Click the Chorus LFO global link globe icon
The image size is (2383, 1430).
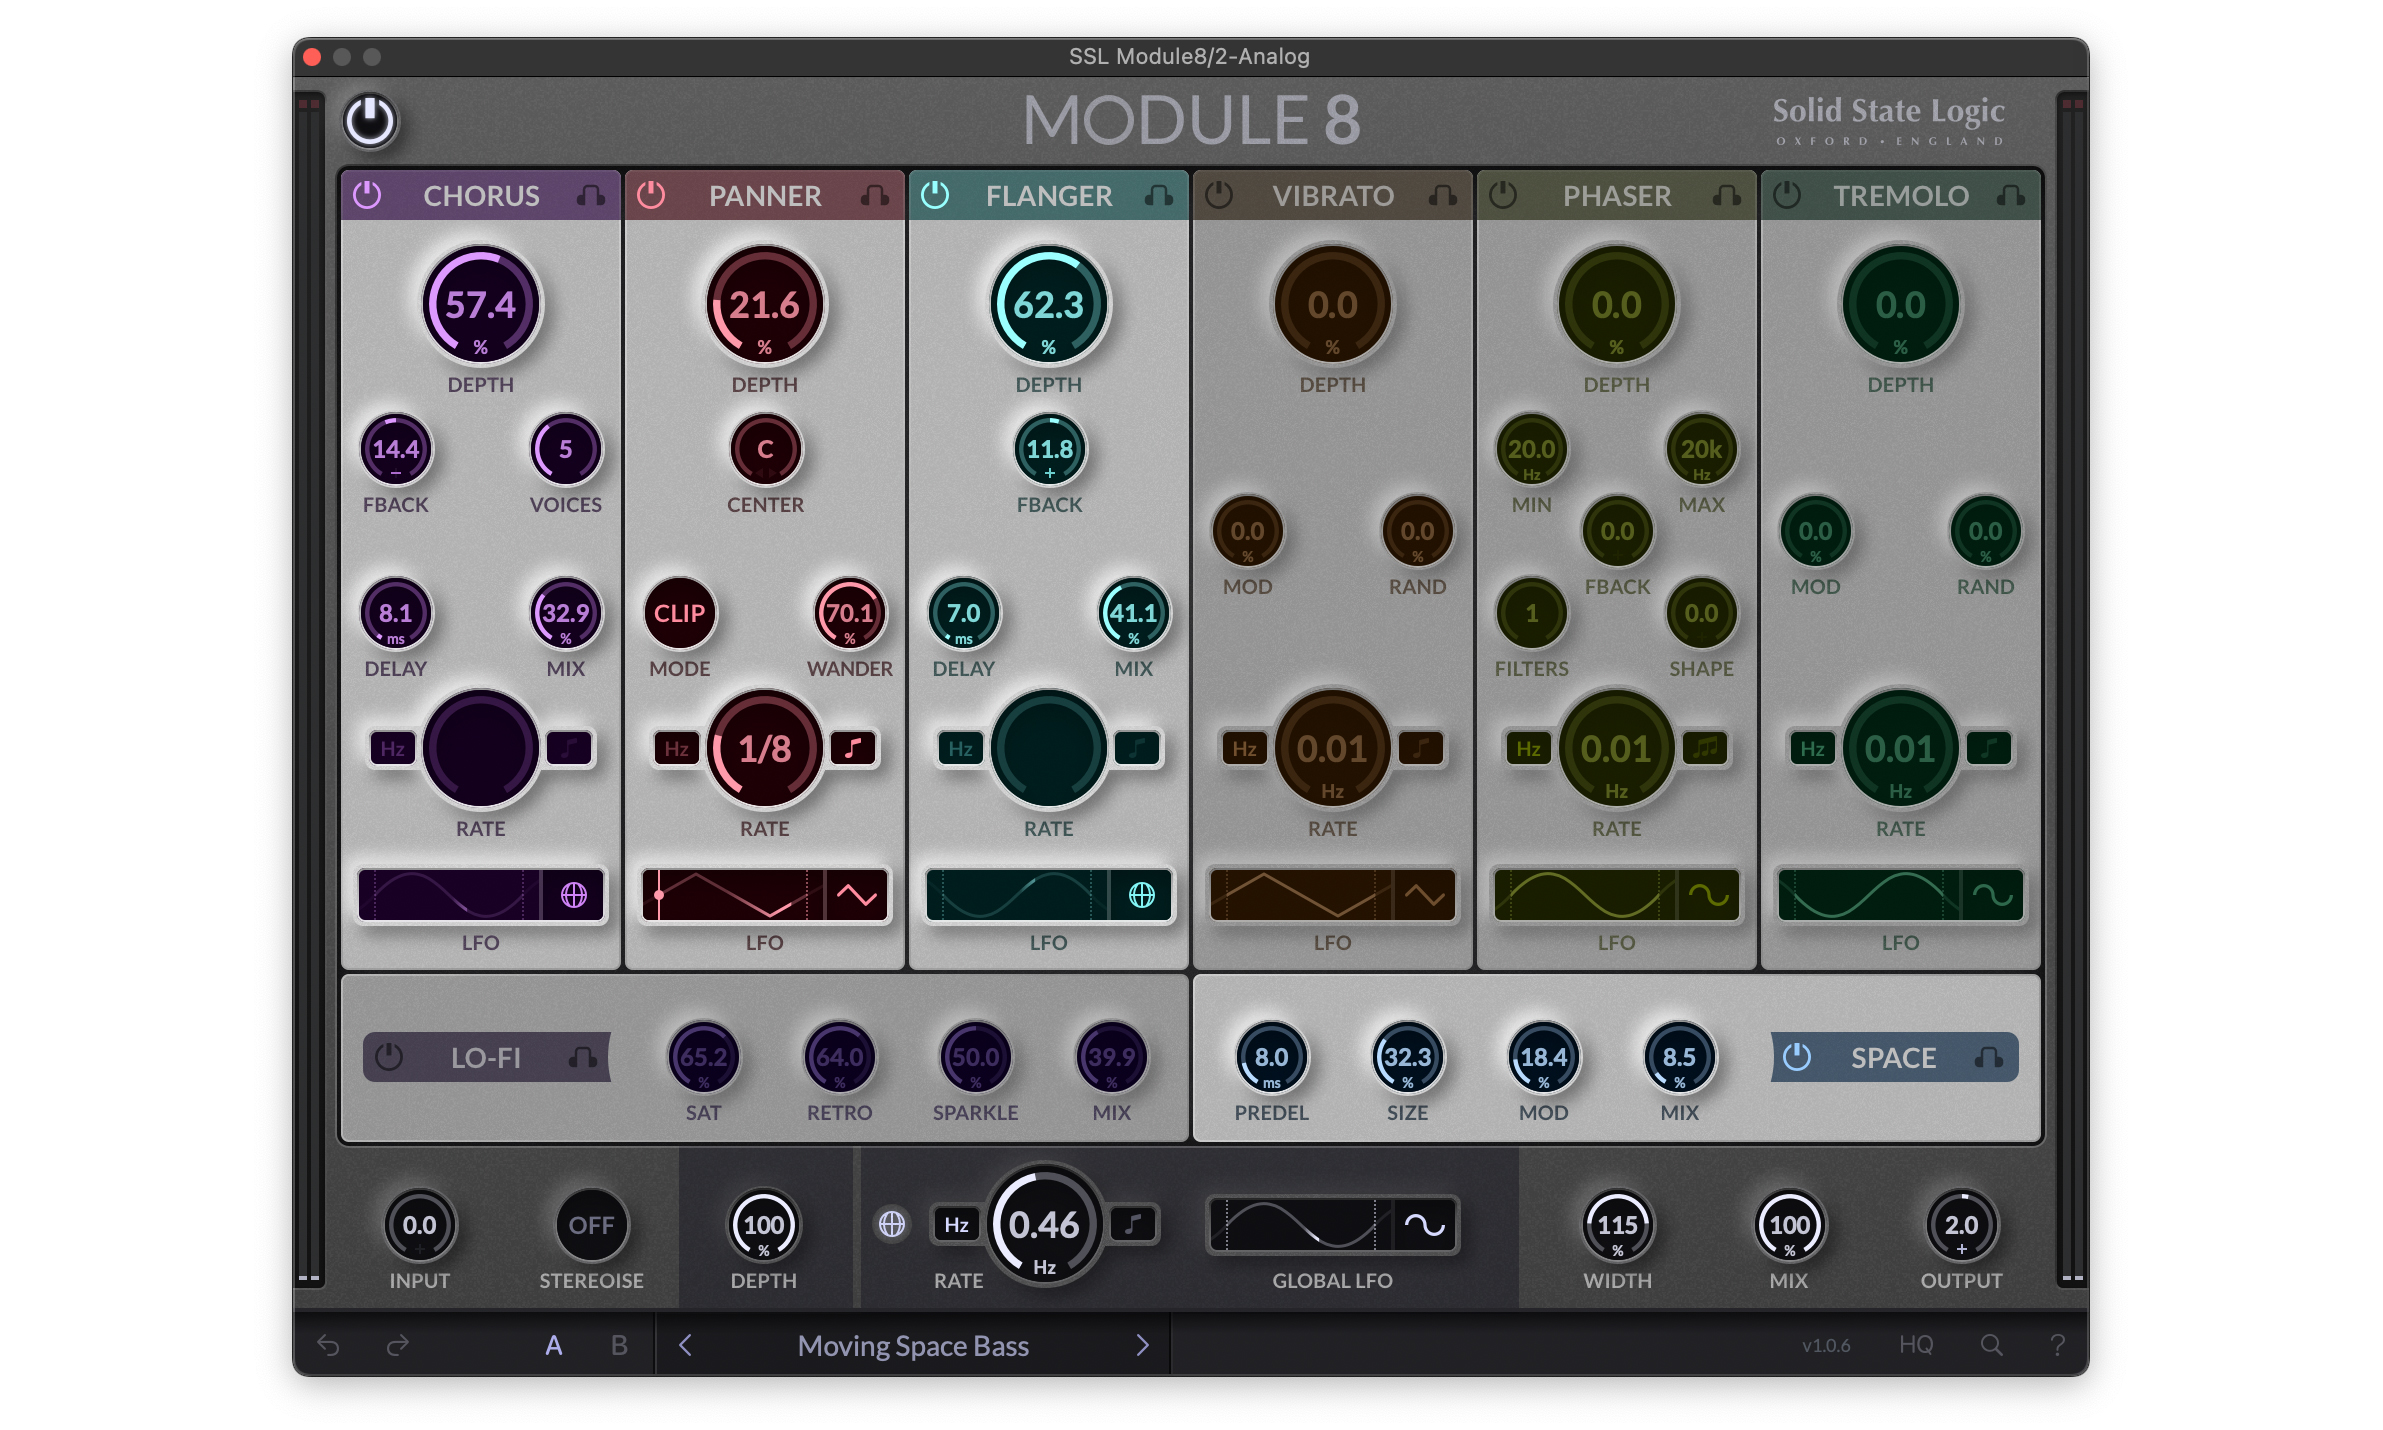(x=574, y=894)
